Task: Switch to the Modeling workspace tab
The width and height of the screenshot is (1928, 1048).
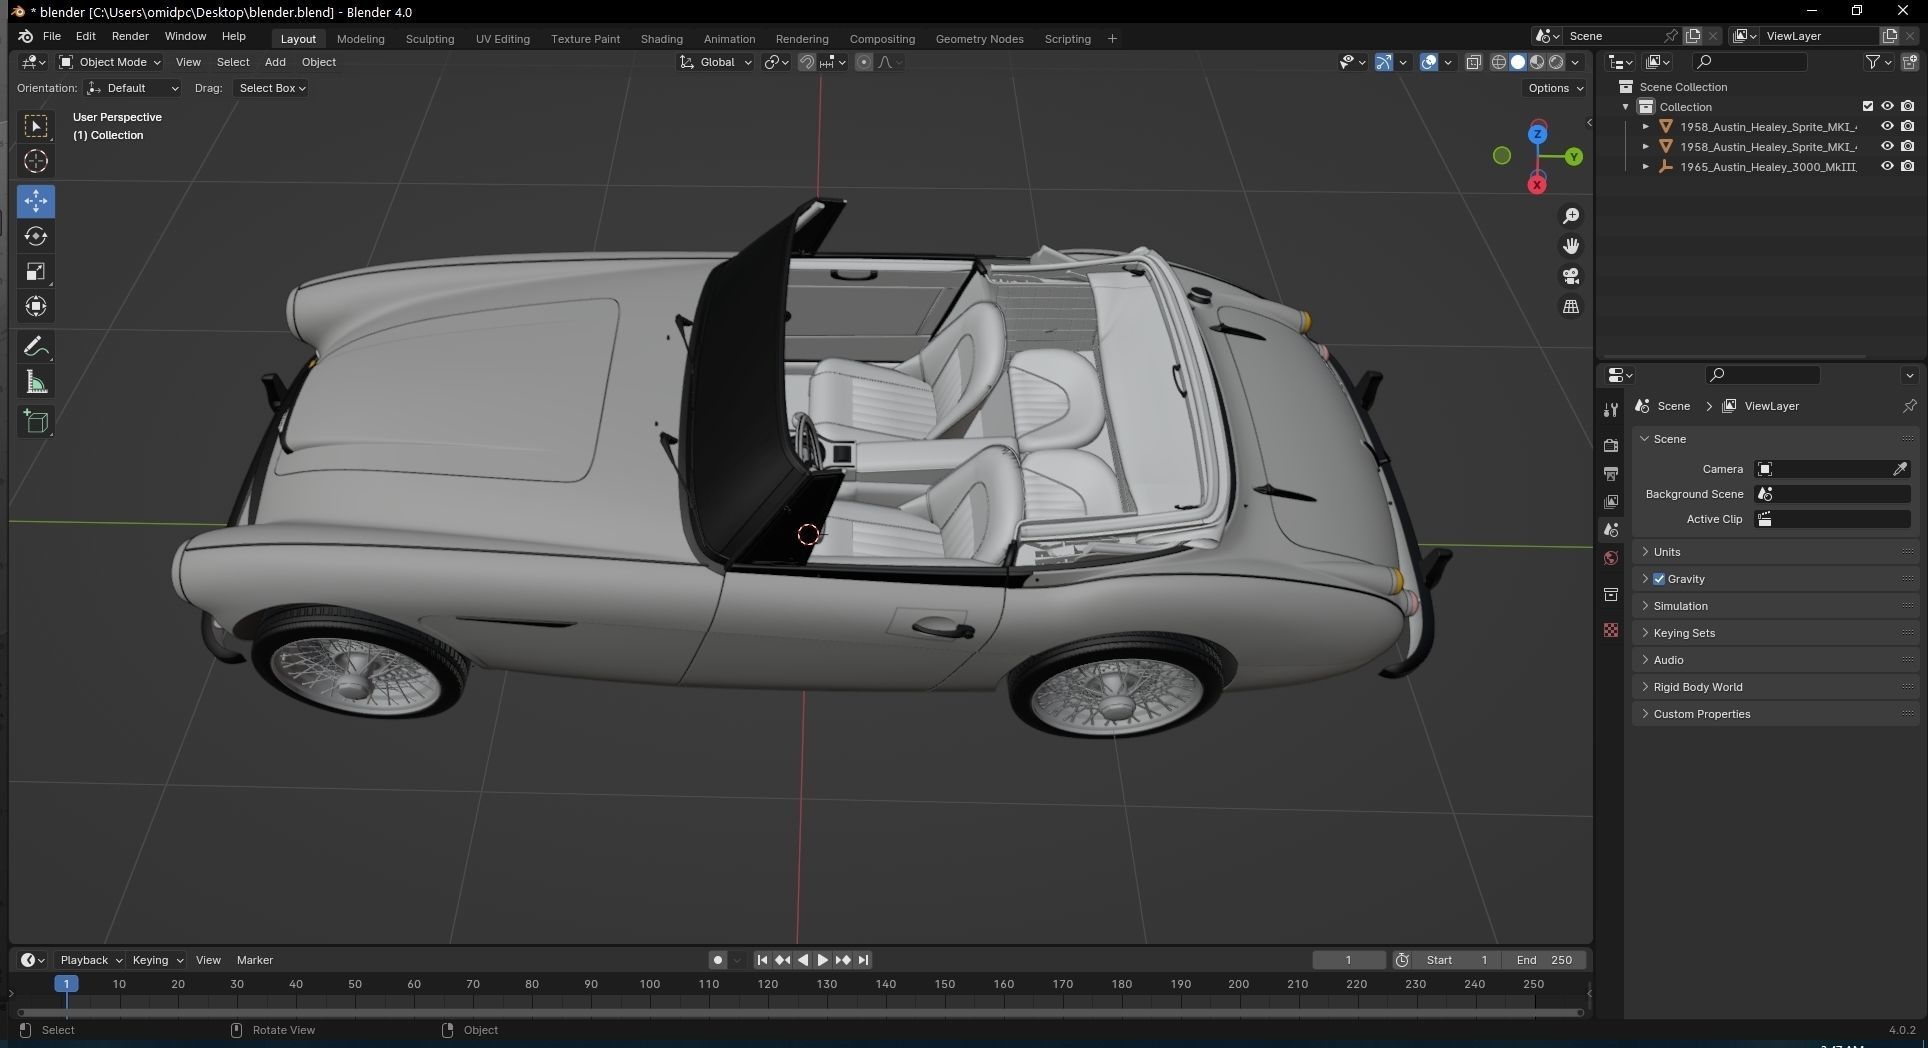Action: [x=360, y=39]
